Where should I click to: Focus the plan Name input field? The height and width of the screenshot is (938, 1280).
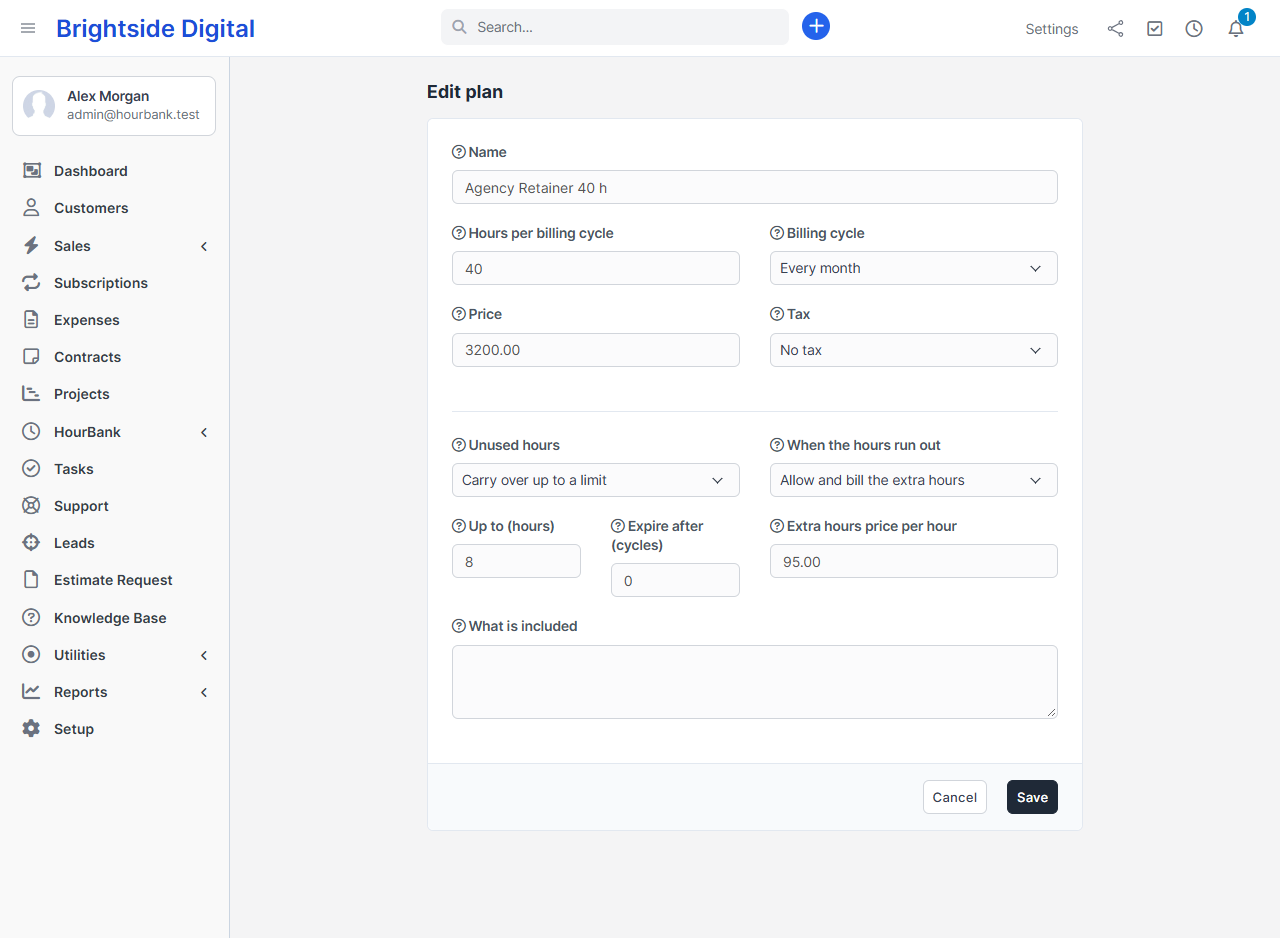coord(755,187)
